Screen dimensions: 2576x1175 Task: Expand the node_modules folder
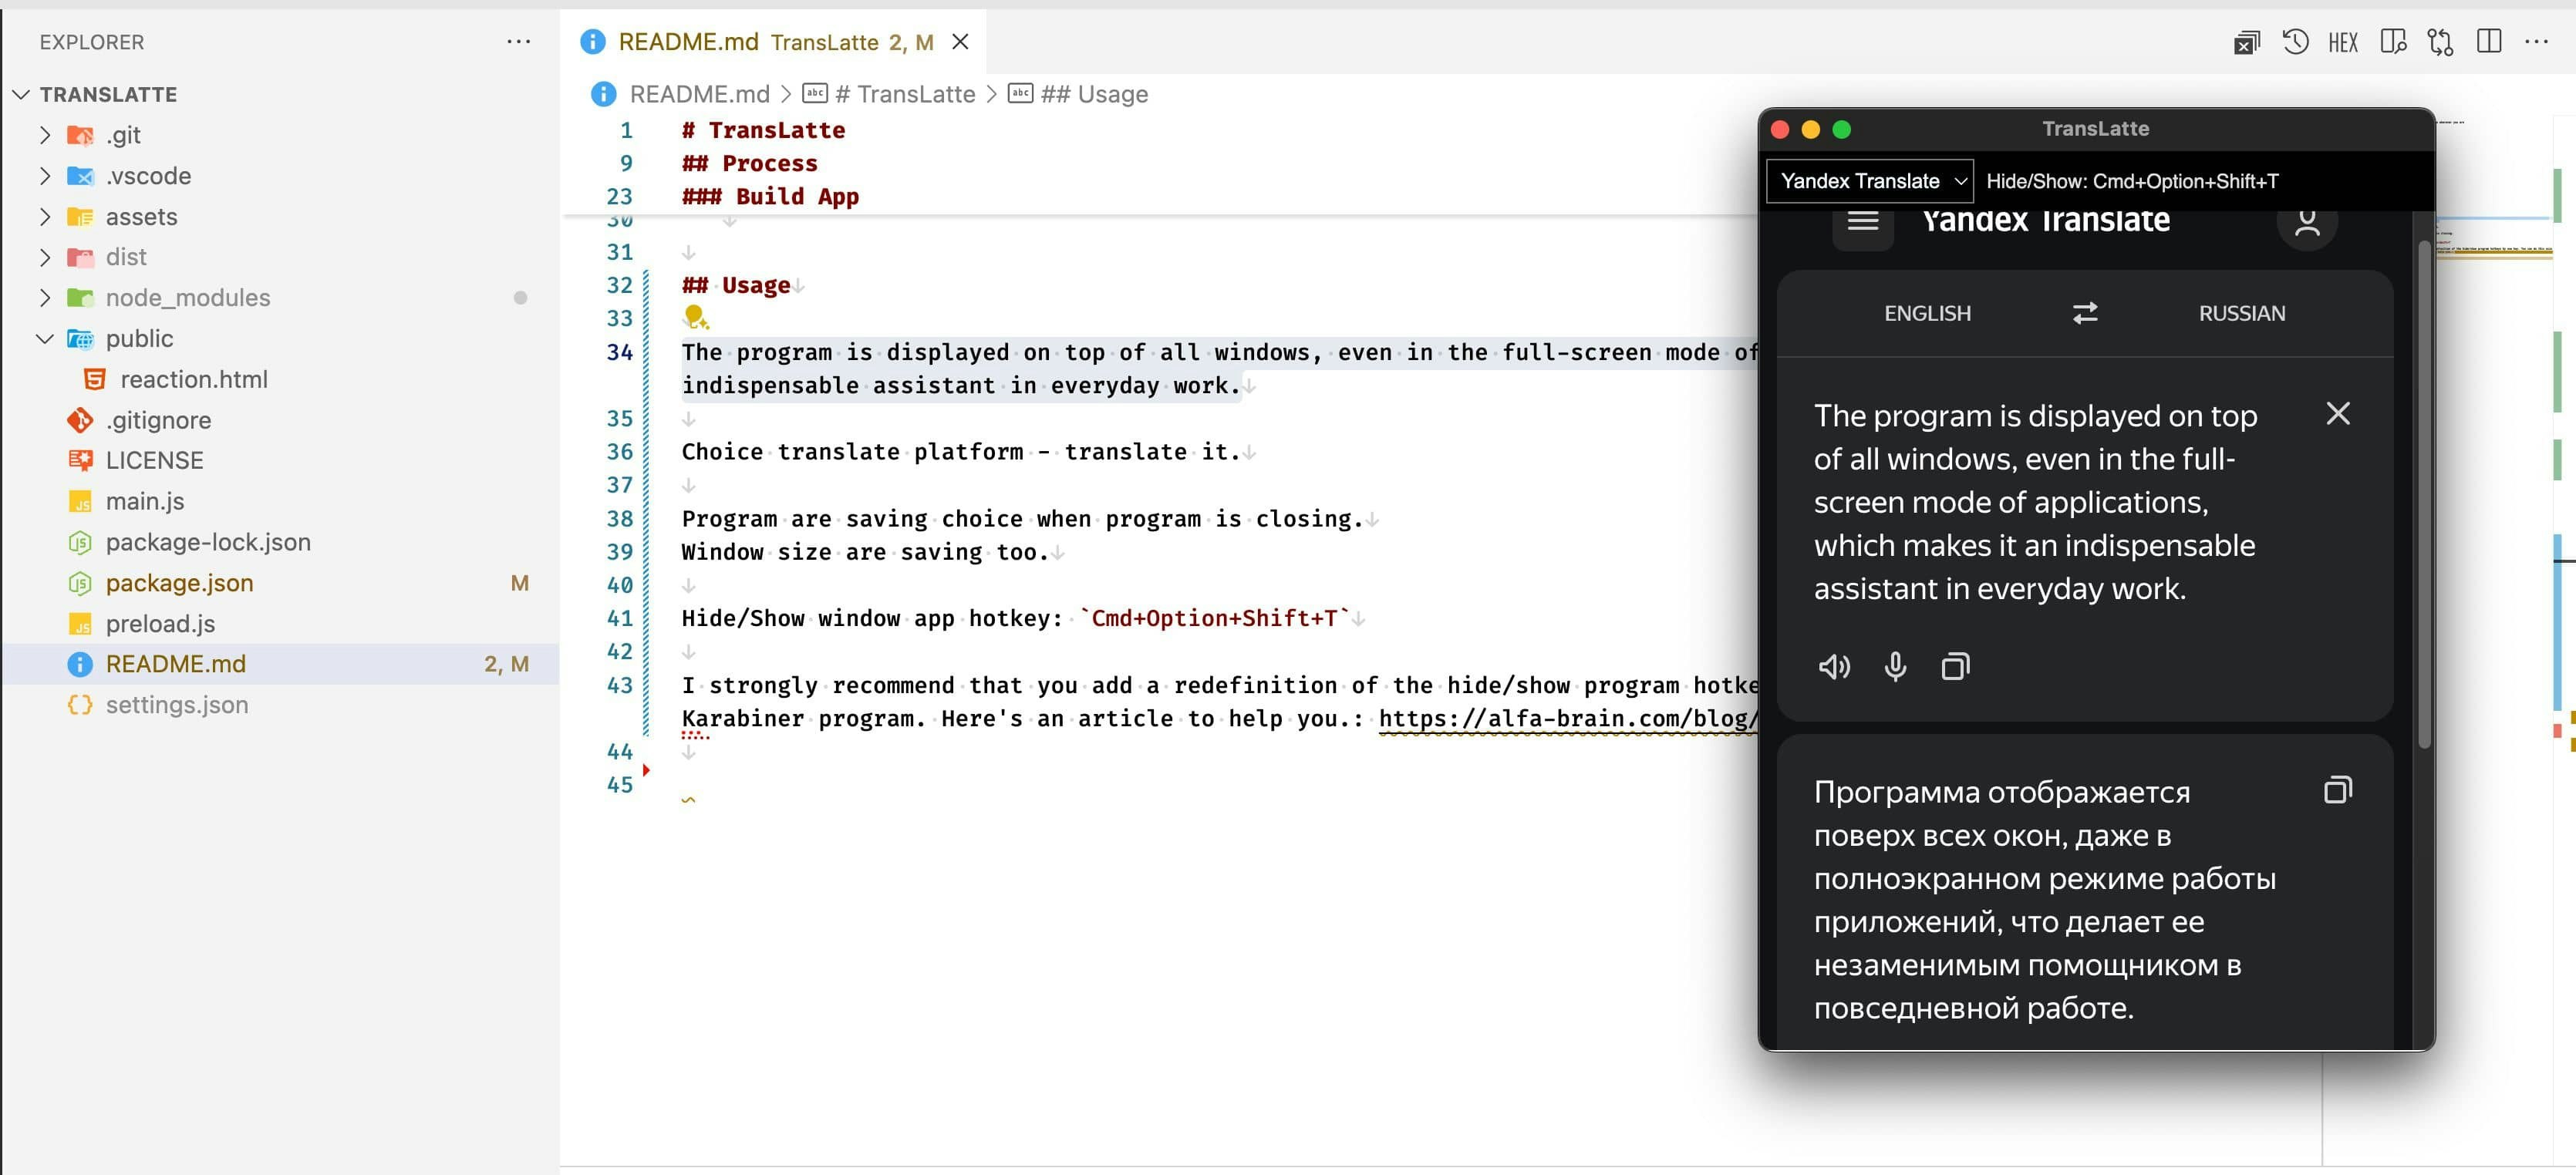(x=45, y=298)
